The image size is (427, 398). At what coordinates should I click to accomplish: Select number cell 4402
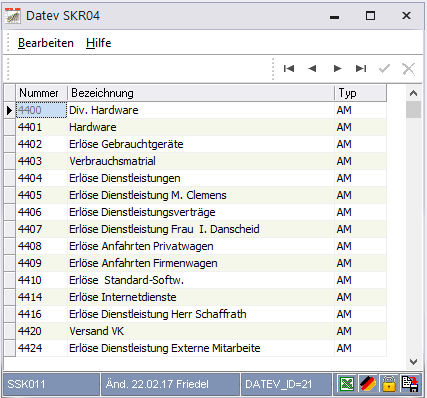click(x=41, y=144)
